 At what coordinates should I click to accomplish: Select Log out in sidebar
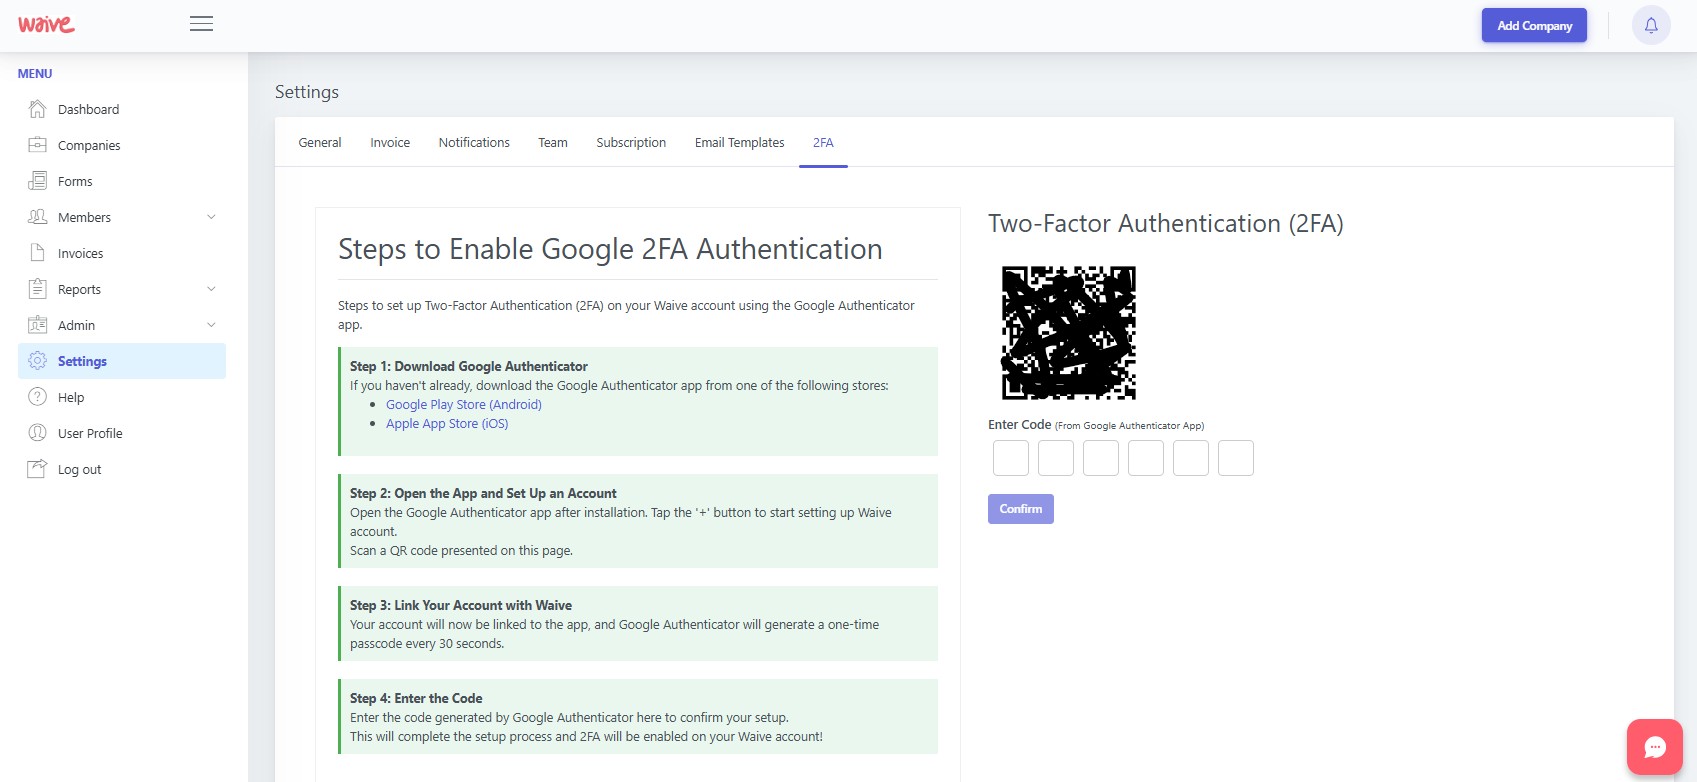tap(80, 469)
